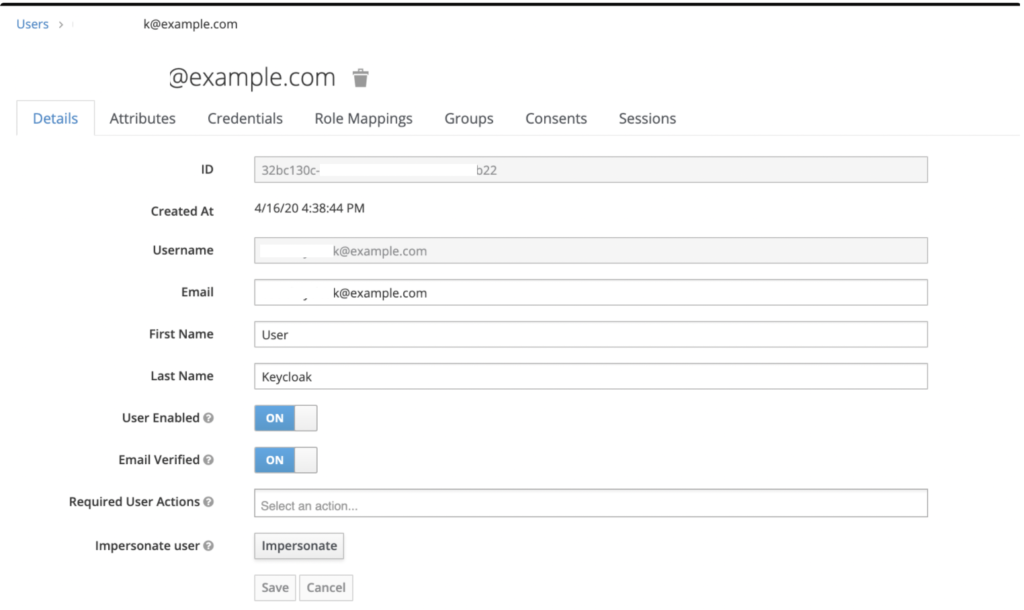Switch to the Attributes tab

click(142, 118)
